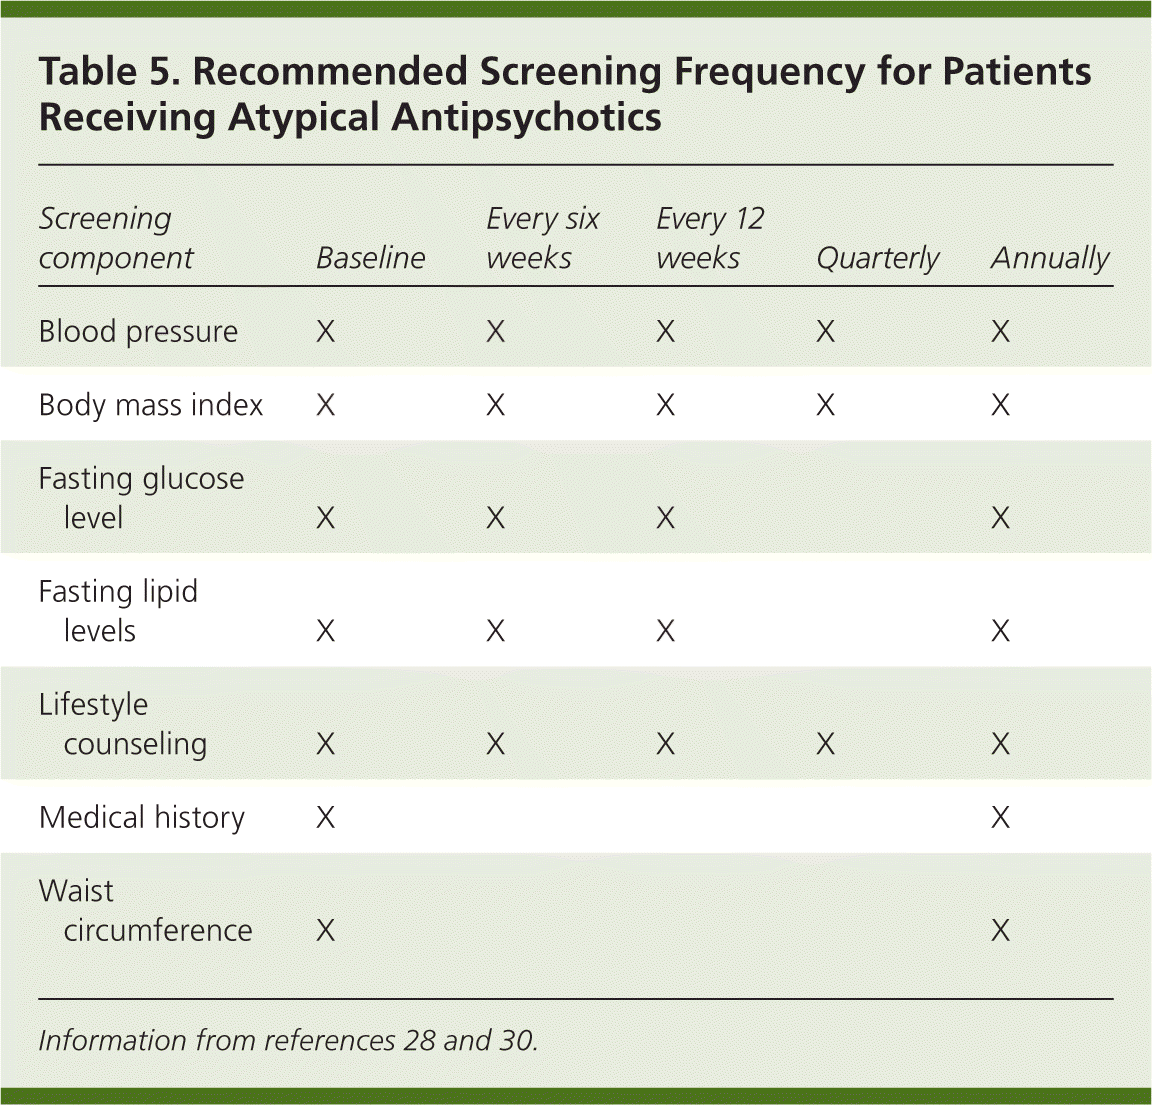Select the Lifestyle counseling row label
Image resolution: width=1152 pixels, height=1105 pixels.
tap(122, 724)
